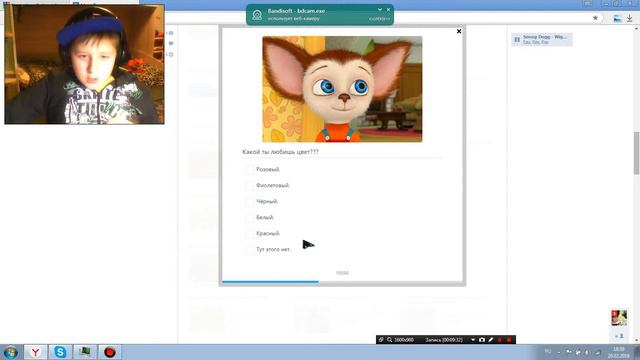Screen dimensions: 640x360
Task: Open the picture icon beside downloads
Action: (617, 18)
